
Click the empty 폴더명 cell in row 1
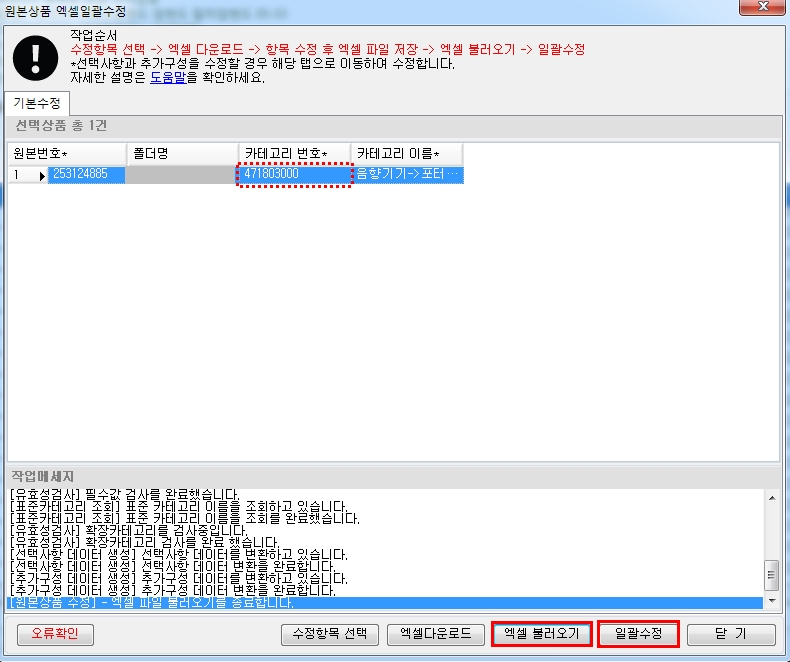coord(181,174)
